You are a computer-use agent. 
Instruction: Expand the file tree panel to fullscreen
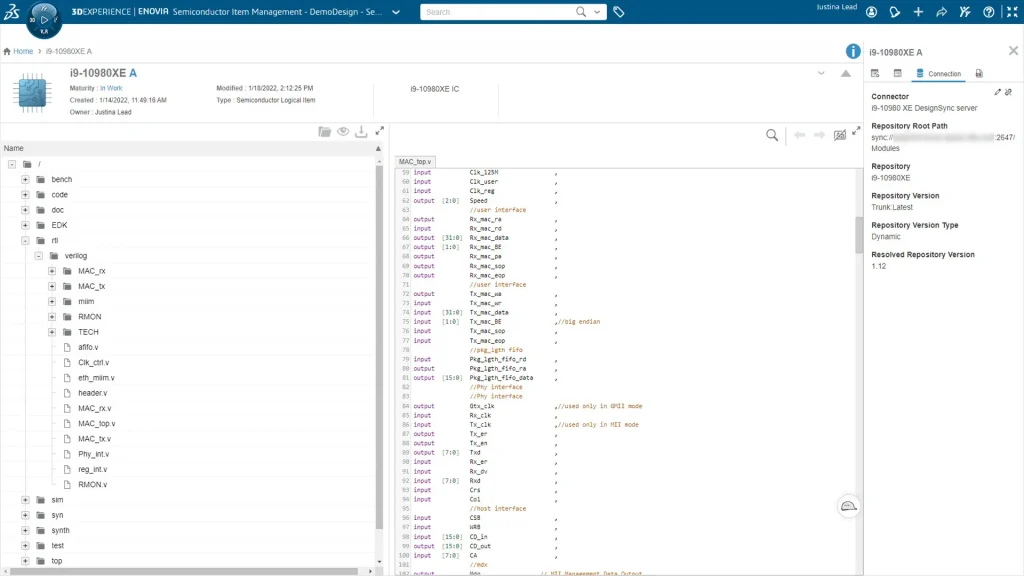379,131
